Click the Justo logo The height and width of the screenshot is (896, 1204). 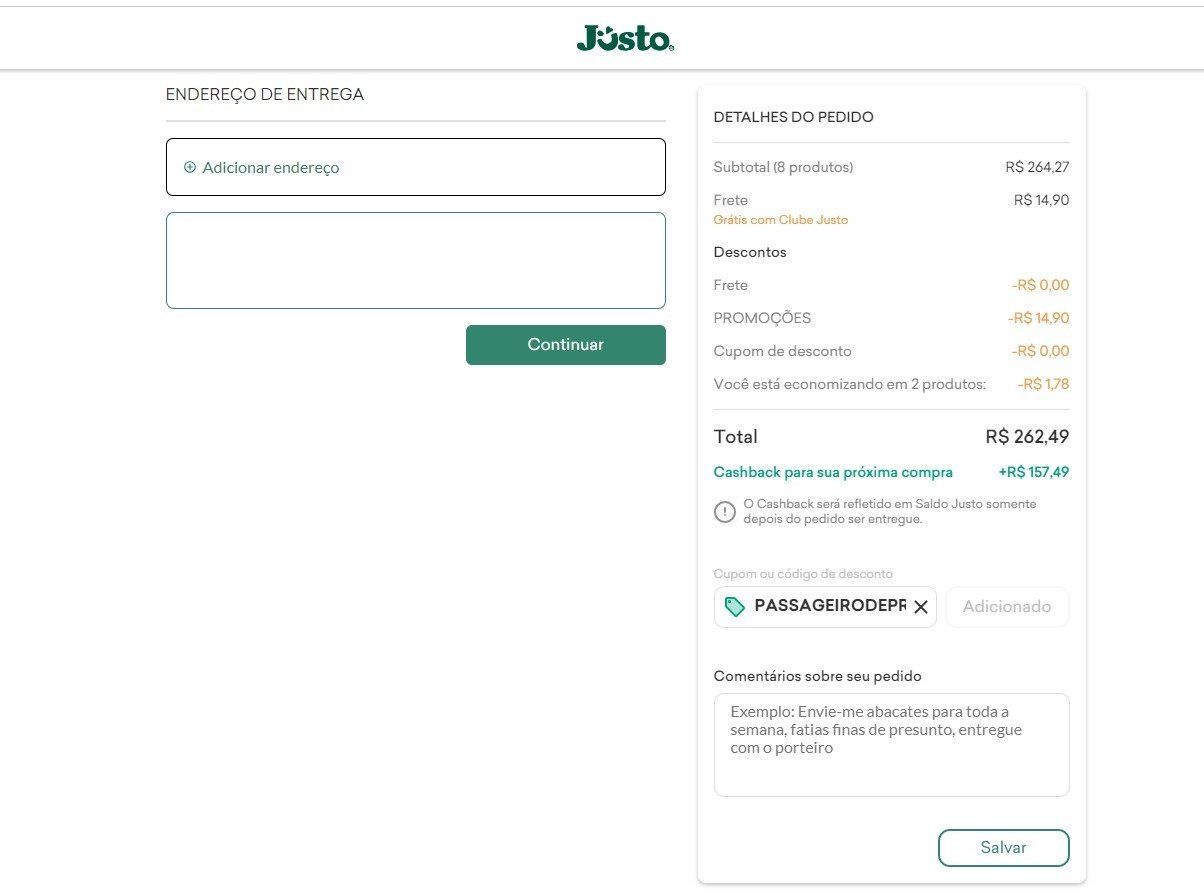(625, 38)
